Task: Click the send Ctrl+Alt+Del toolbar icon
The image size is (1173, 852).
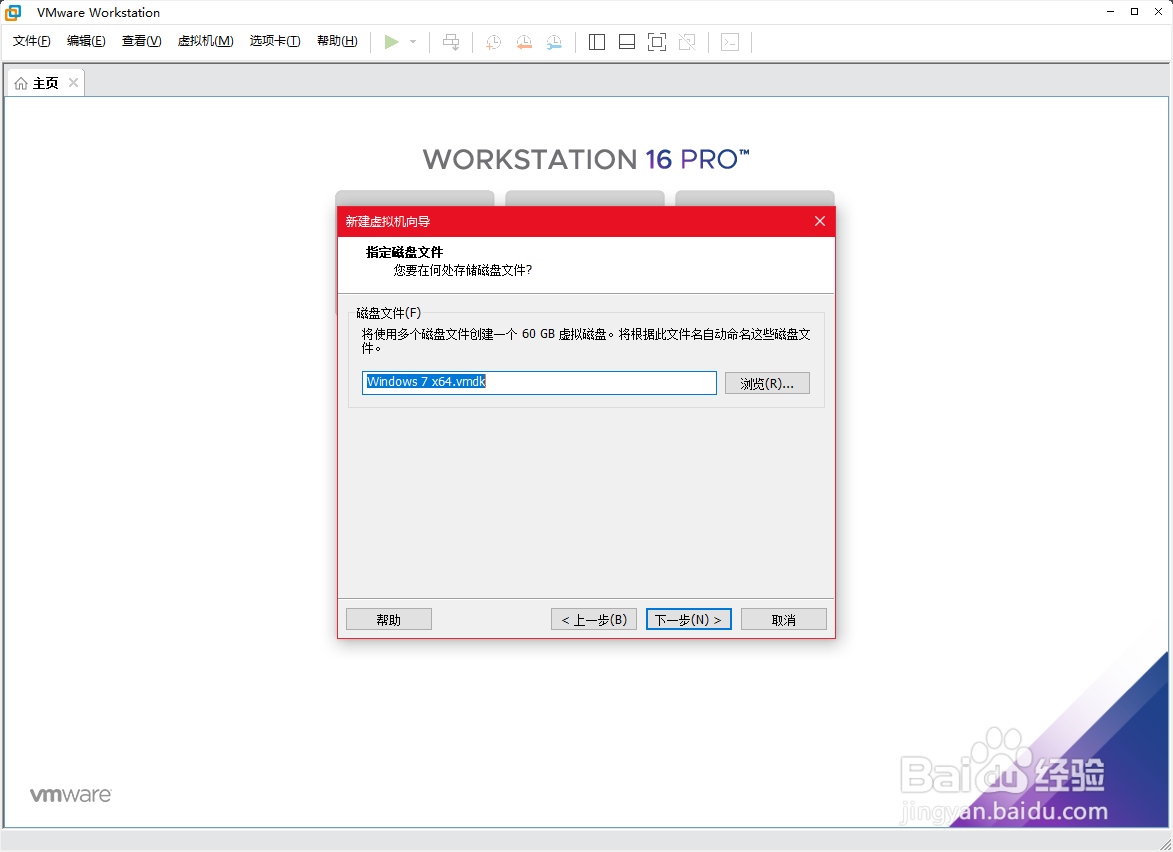Action: 451,42
